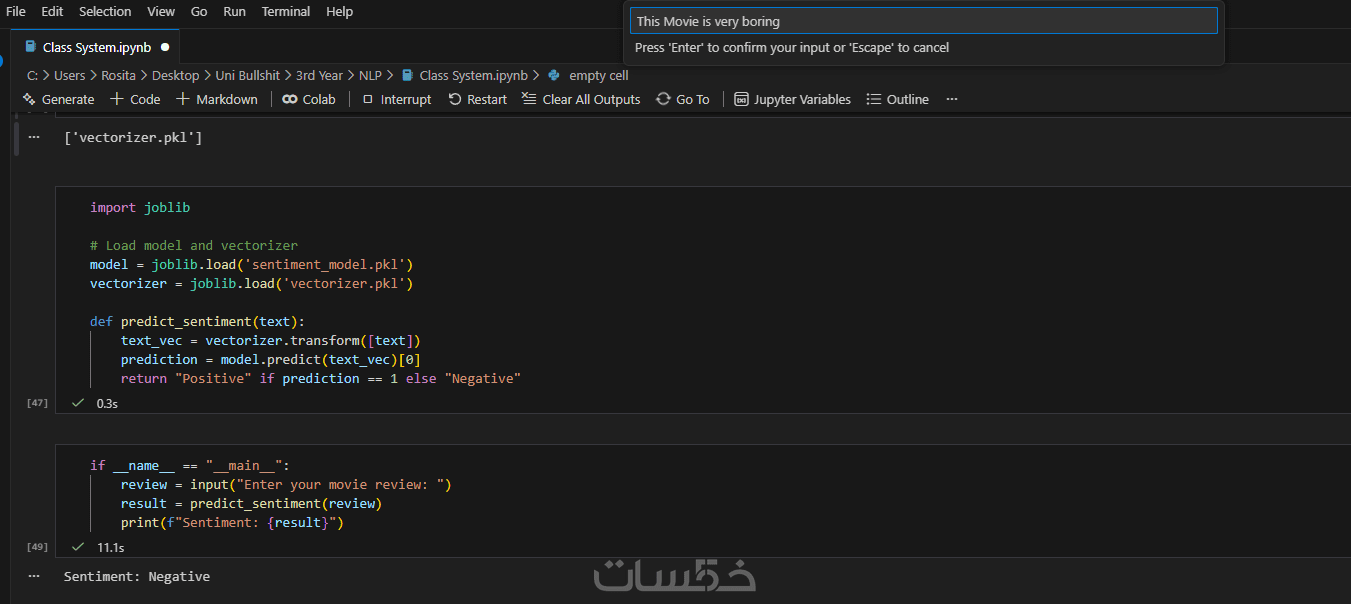
Task: Open the notebook in Colab
Action: coord(309,99)
